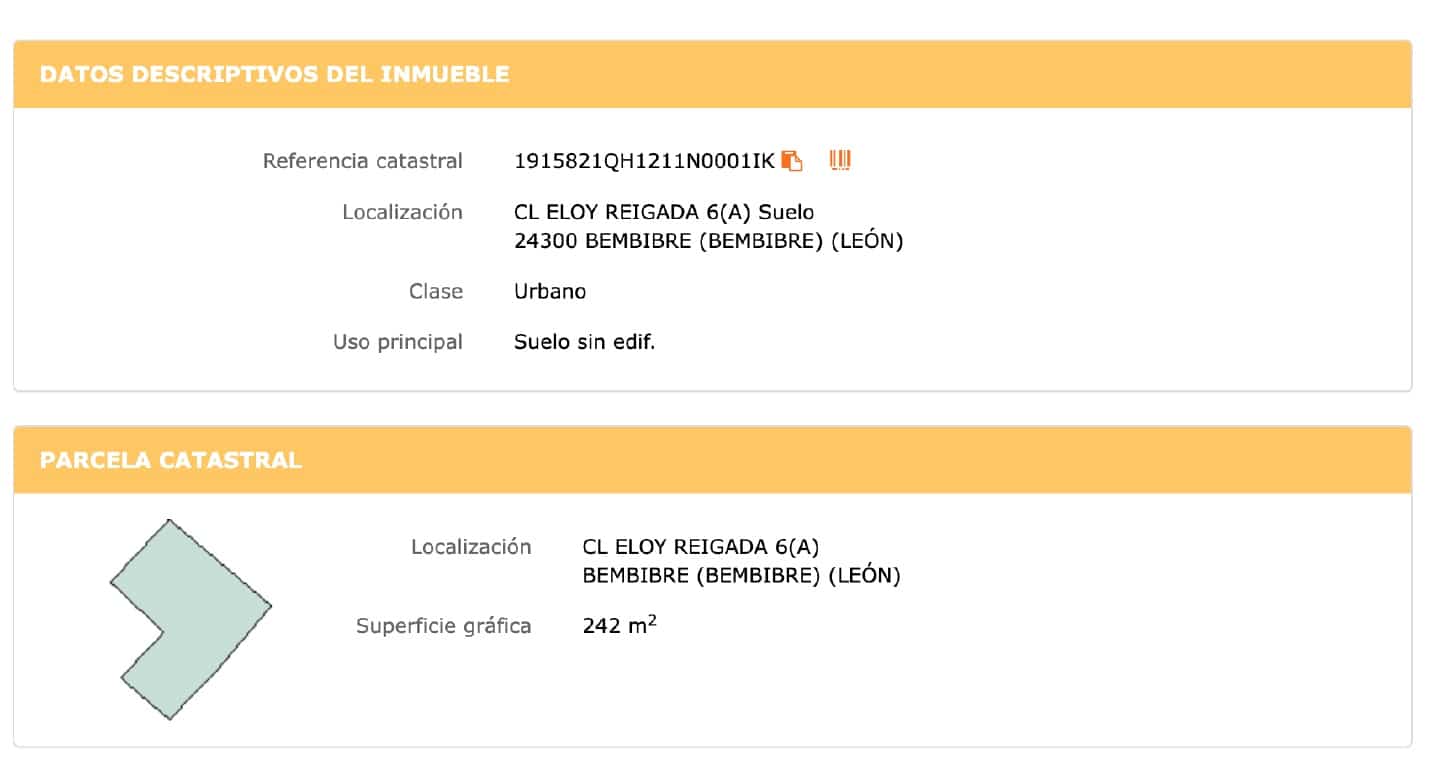The width and height of the screenshot is (1440, 765).
Task: Click the 'Clase' field label
Action: point(436,292)
